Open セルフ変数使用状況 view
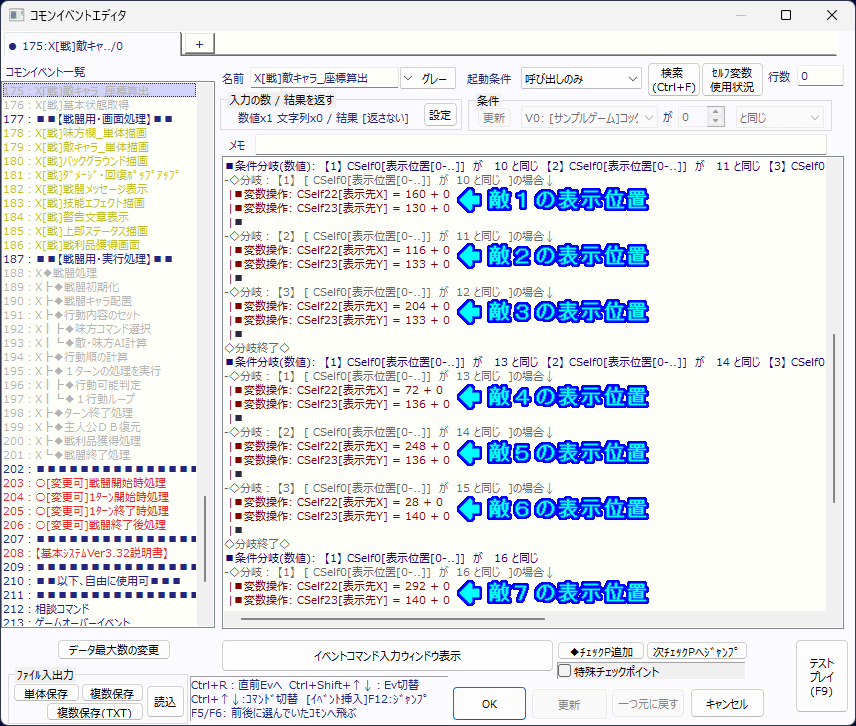 pyautogui.click(x=731, y=79)
